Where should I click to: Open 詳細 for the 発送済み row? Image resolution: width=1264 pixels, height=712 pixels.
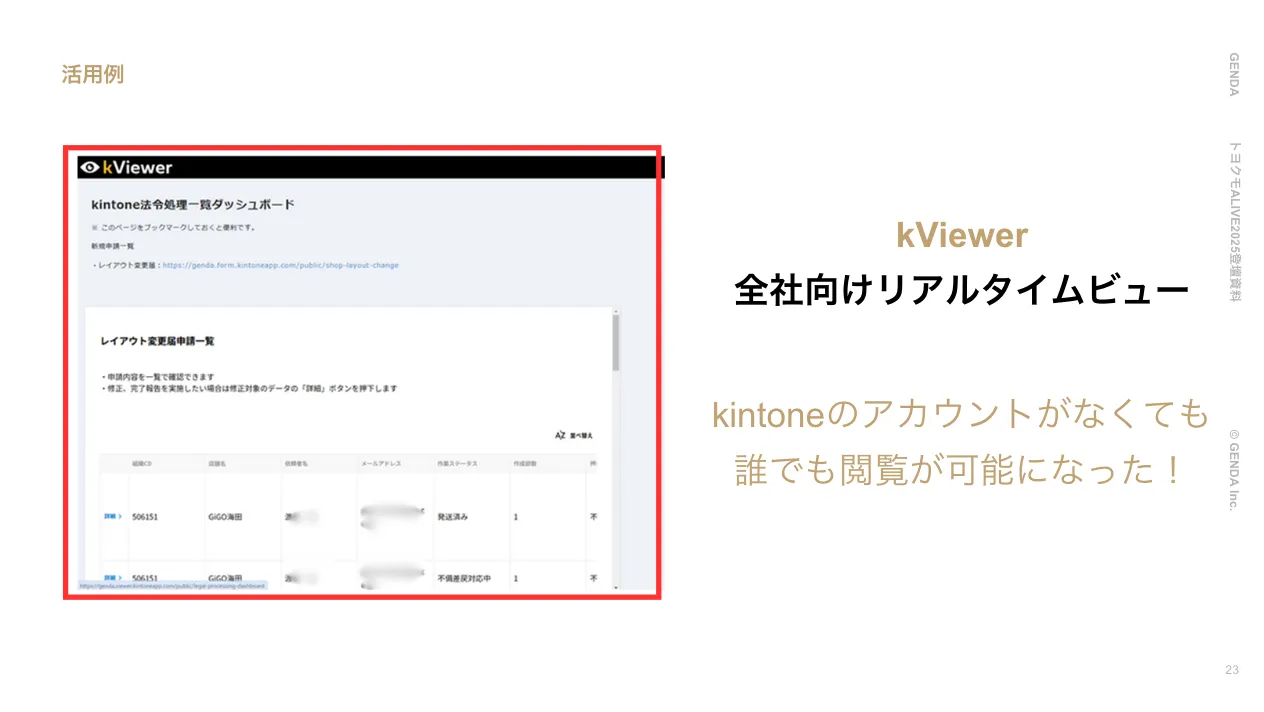point(113,517)
